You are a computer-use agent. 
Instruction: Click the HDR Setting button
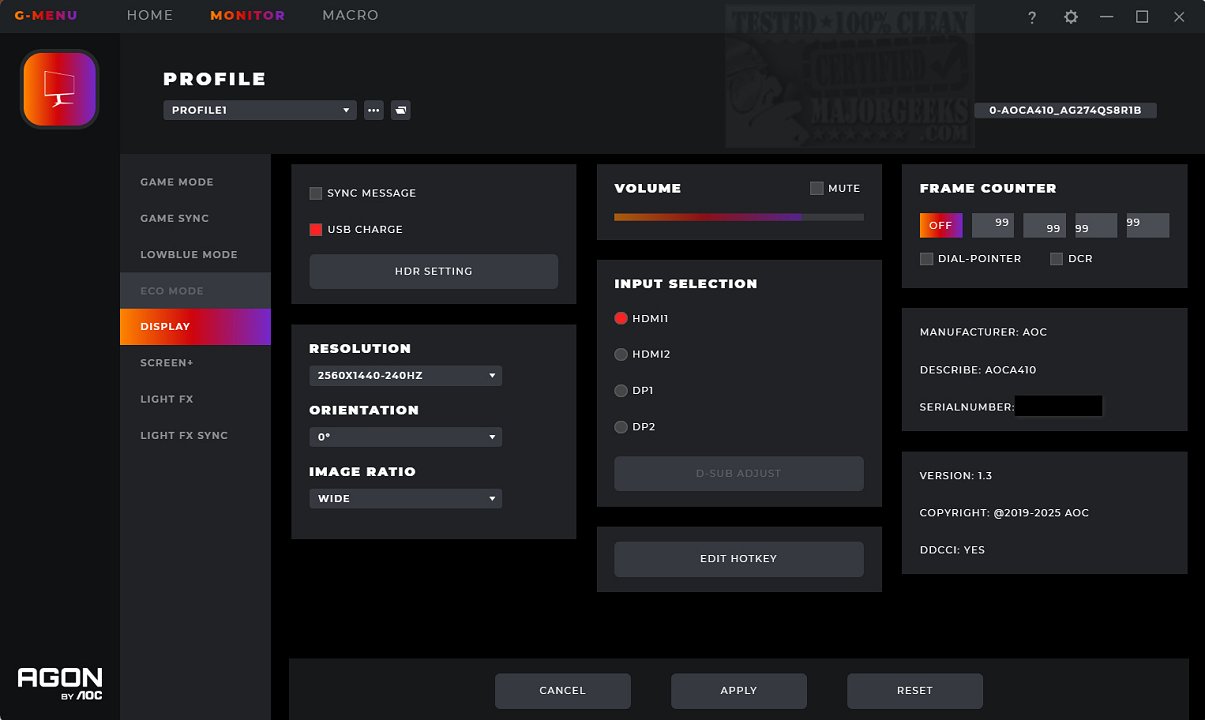coord(433,271)
